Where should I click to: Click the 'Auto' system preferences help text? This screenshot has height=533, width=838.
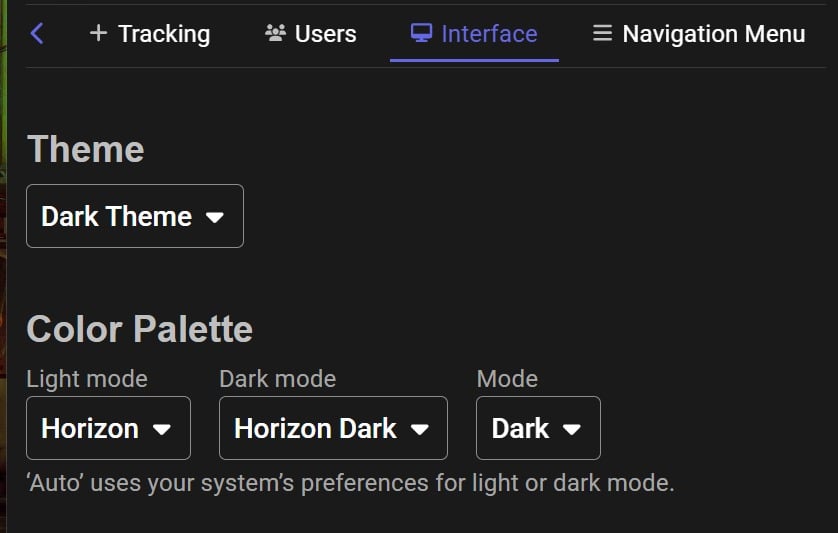point(350,484)
